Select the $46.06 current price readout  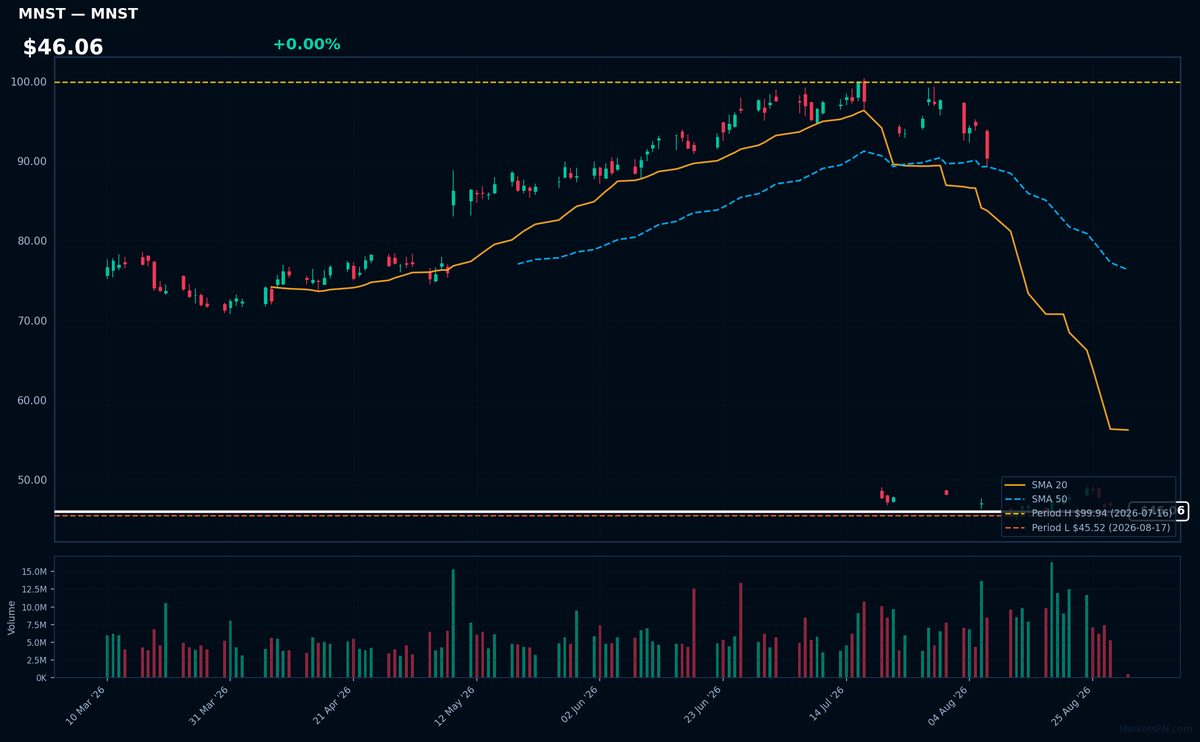pos(63,47)
